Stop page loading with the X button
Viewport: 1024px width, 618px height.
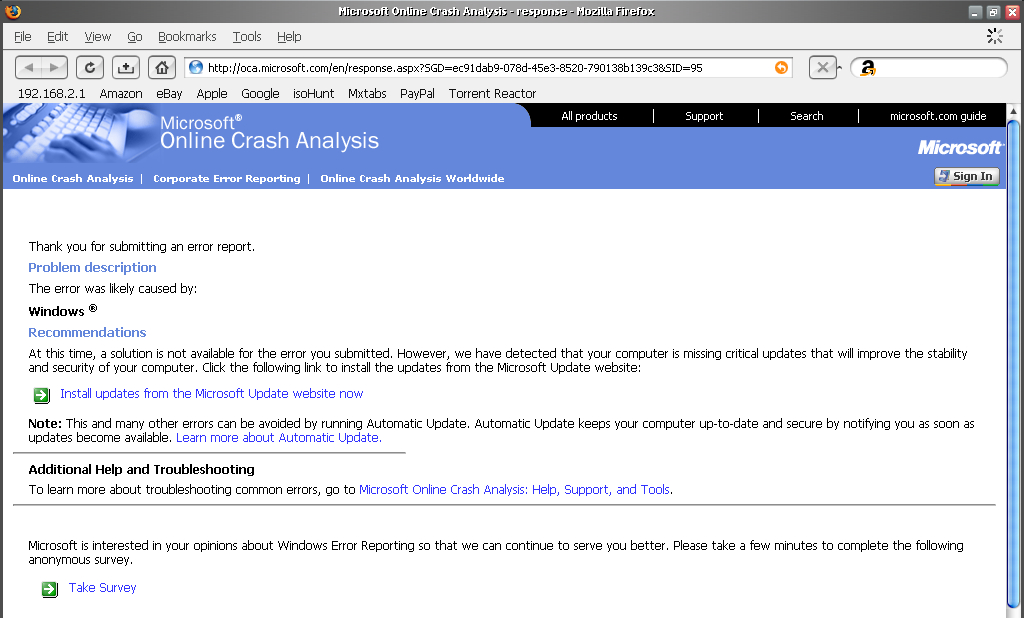(823, 67)
